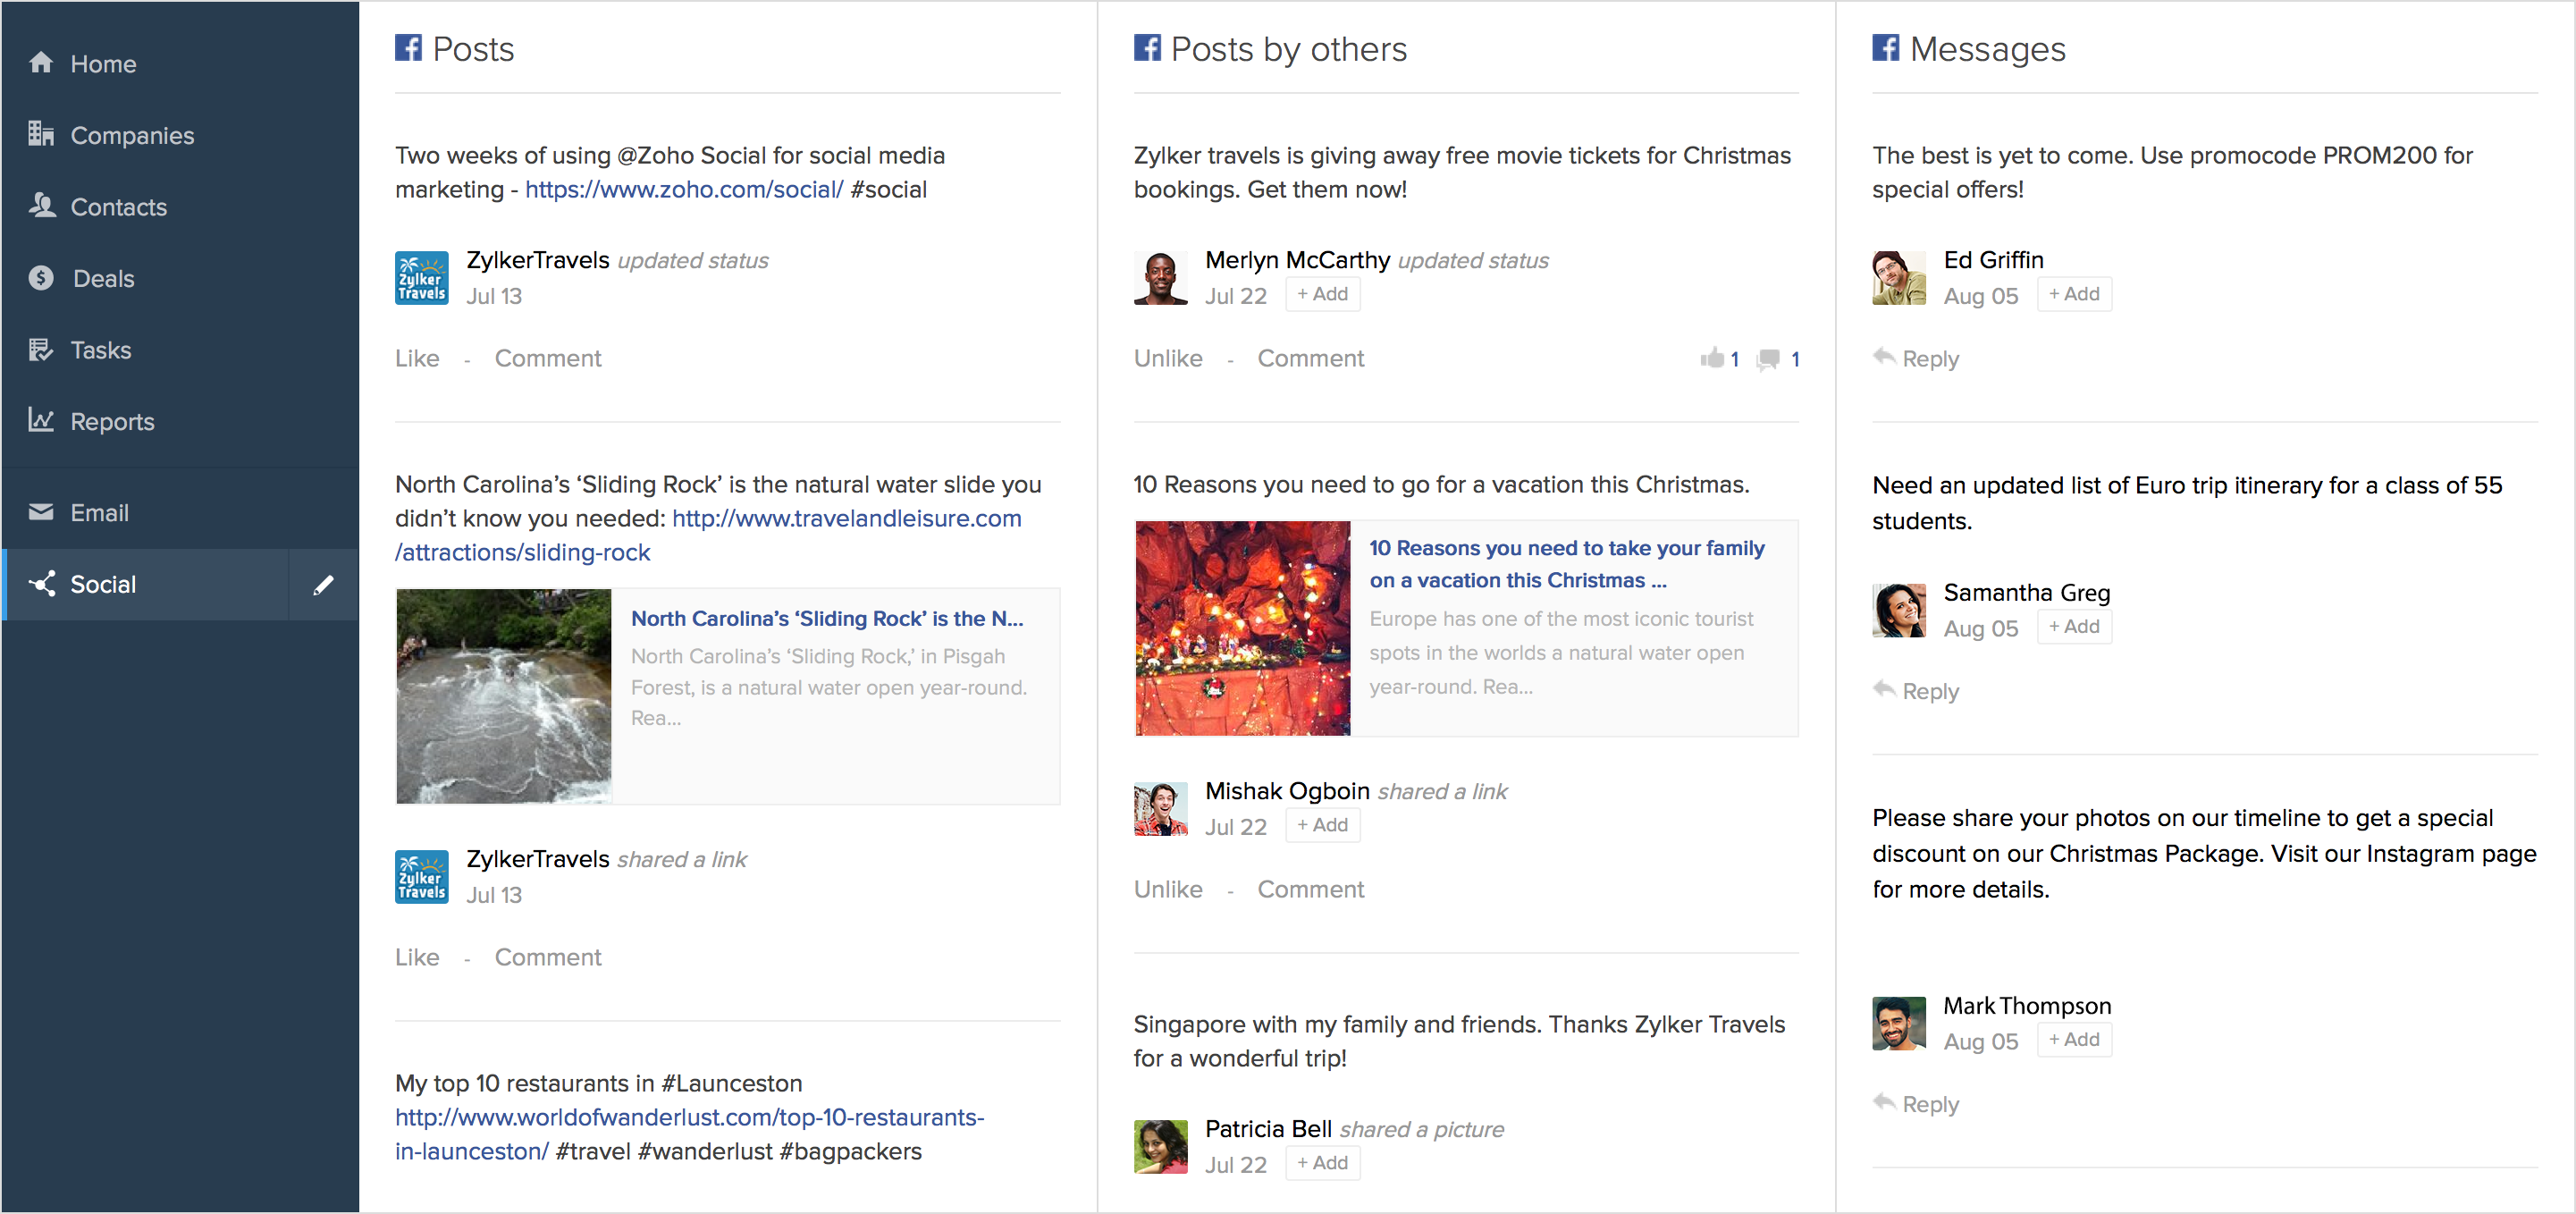Open "North Carolina's 'Sliding Rock' is the N..." title
The height and width of the screenshot is (1214, 2576).
[x=827, y=618]
